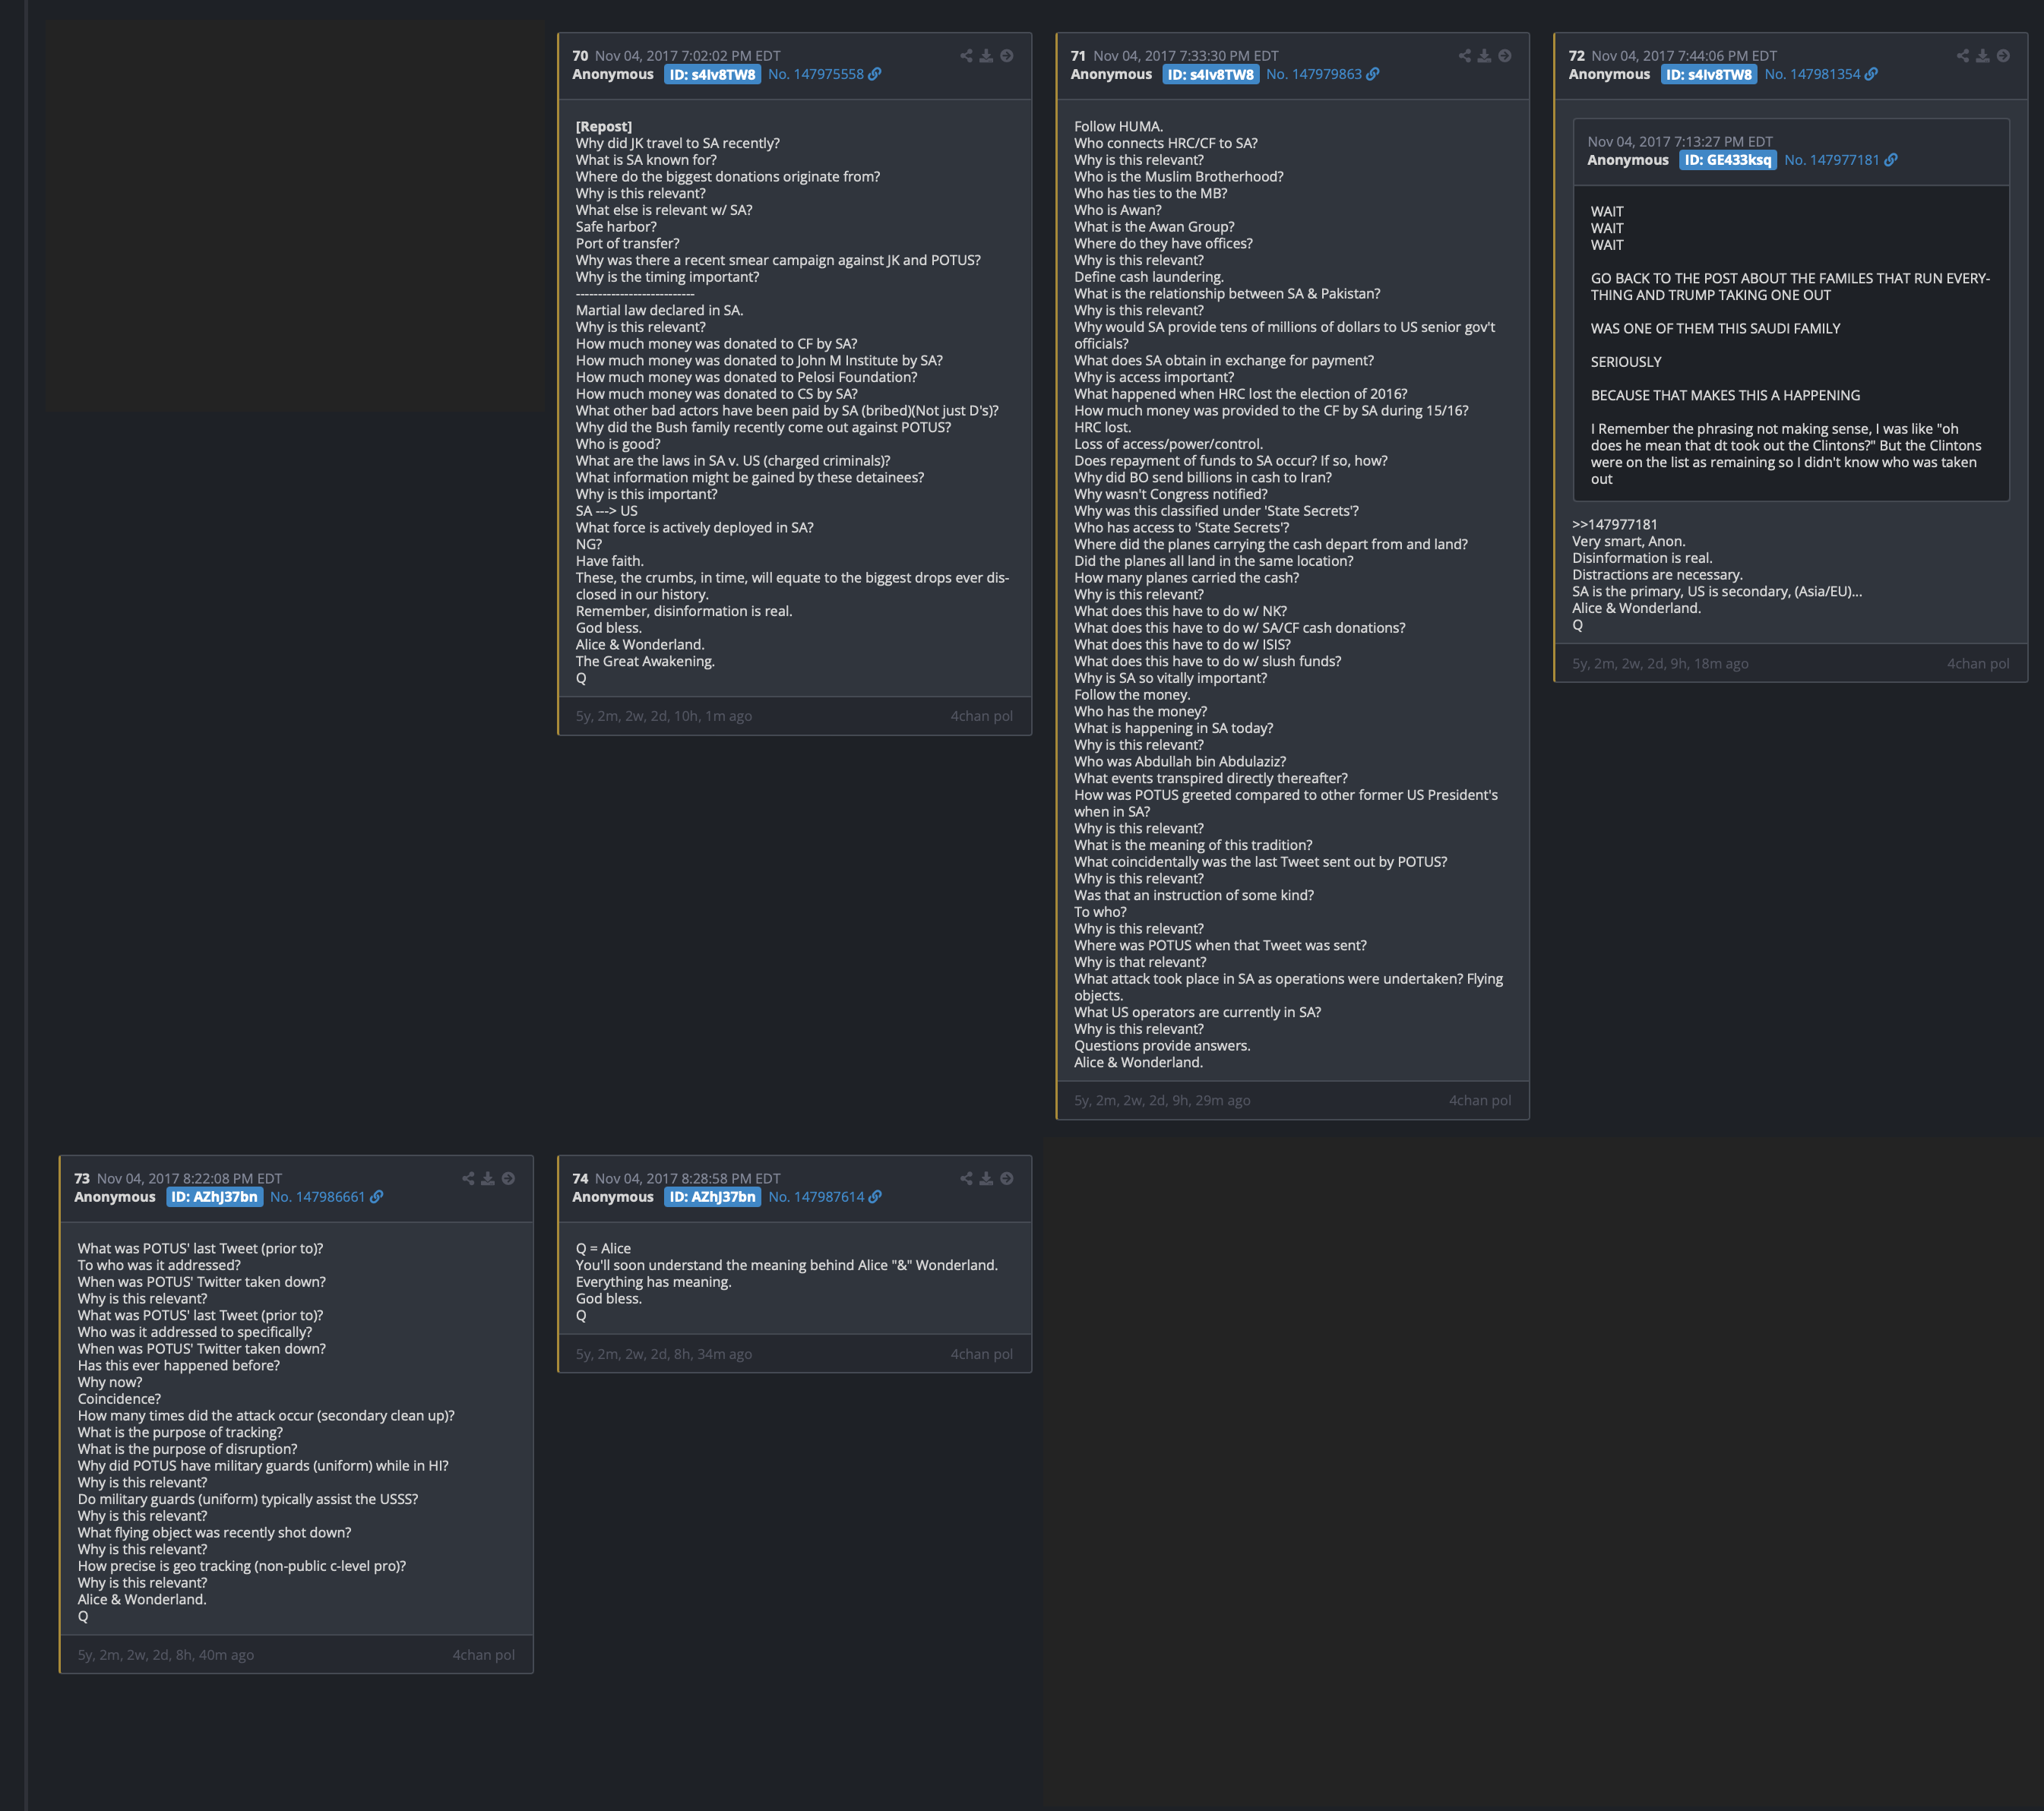Click age text '5y, 2m, 2w, 2d, 9h, 29m ago'

tap(1162, 1100)
